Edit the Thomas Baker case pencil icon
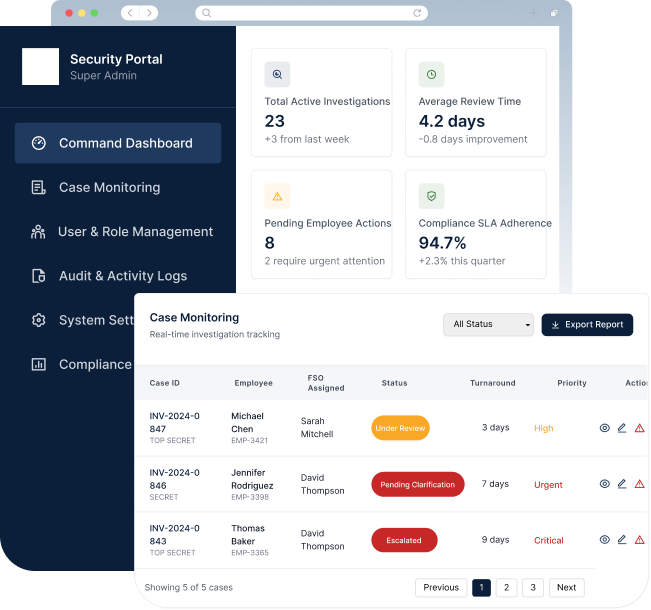 [x=622, y=540]
